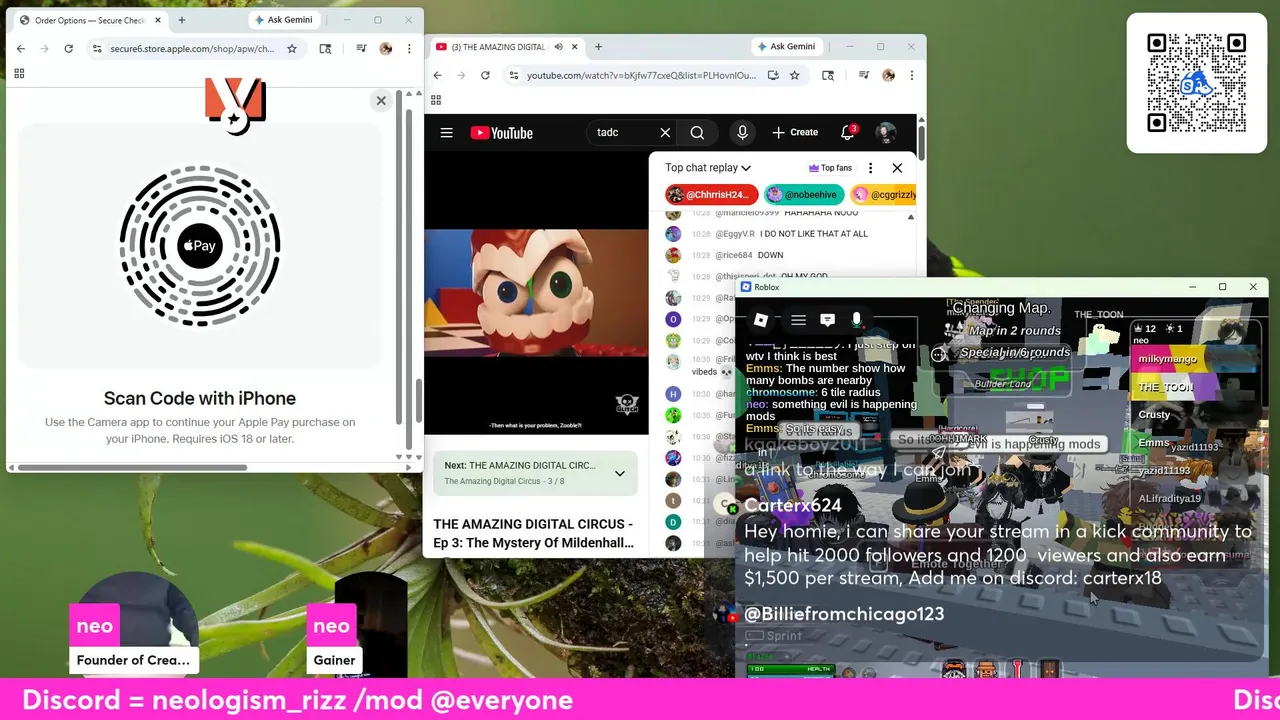Screen dimensions: 1280x720
Task: Go back in the Apple Store window
Action: (x=21, y=48)
